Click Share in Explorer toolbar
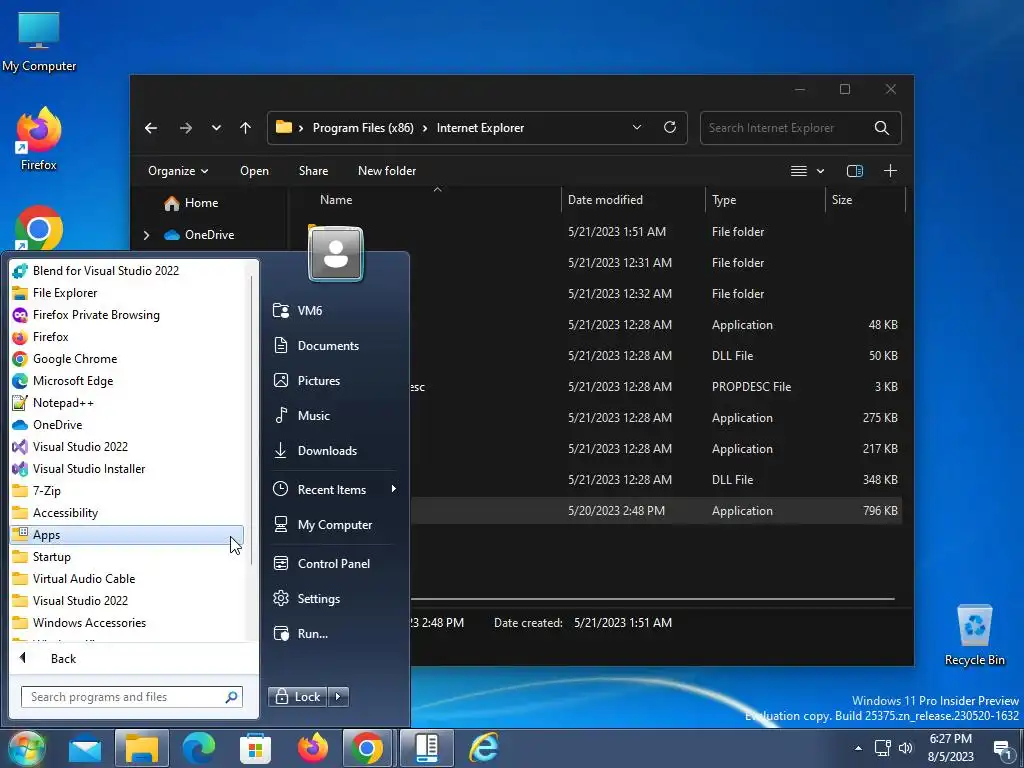Screen dimensions: 1024x768 click(x=313, y=171)
